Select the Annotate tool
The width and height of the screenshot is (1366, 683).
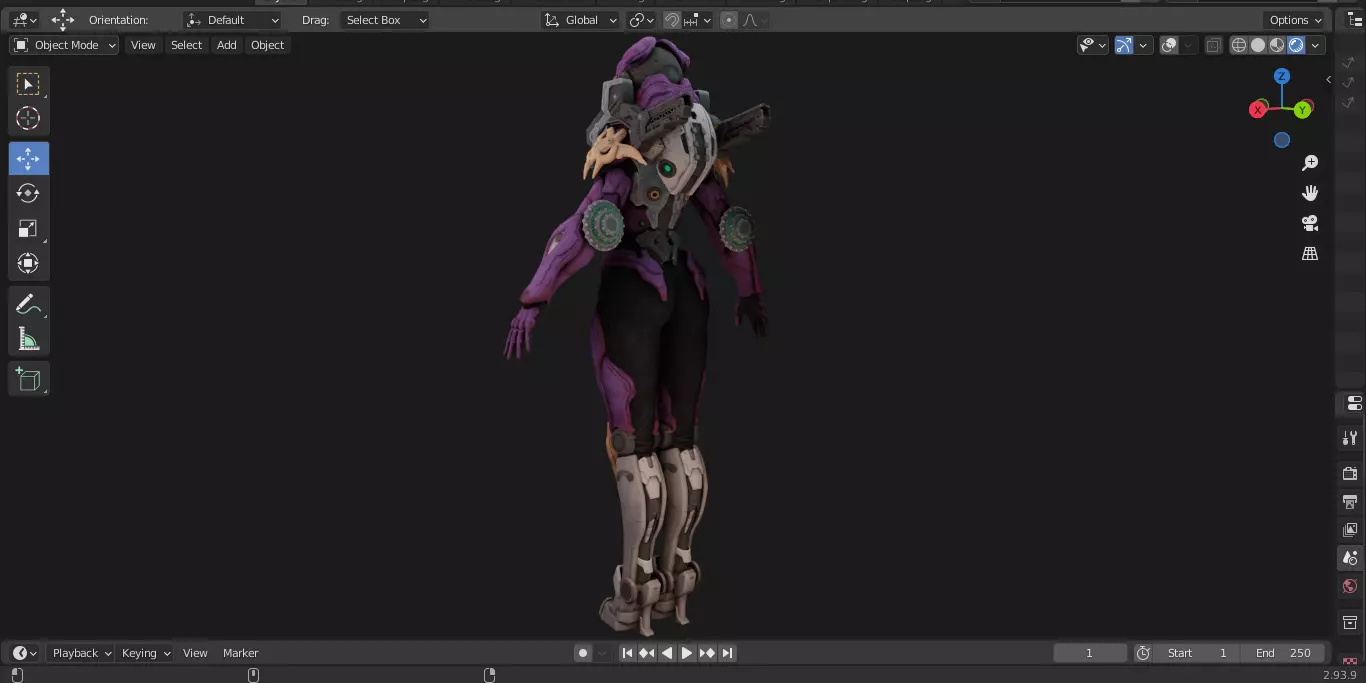click(x=28, y=305)
